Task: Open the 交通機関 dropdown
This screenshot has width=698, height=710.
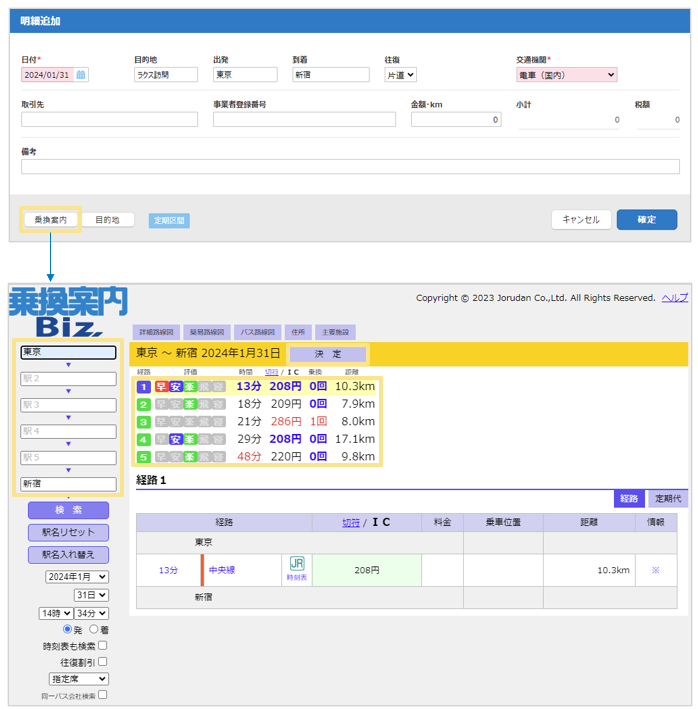Action: [566, 74]
